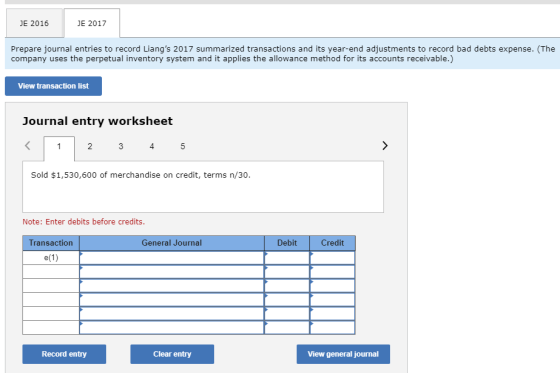This screenshot has width=560, height=373.
Task: Open worksheet entry tab 4
Action: click(152, 146)
